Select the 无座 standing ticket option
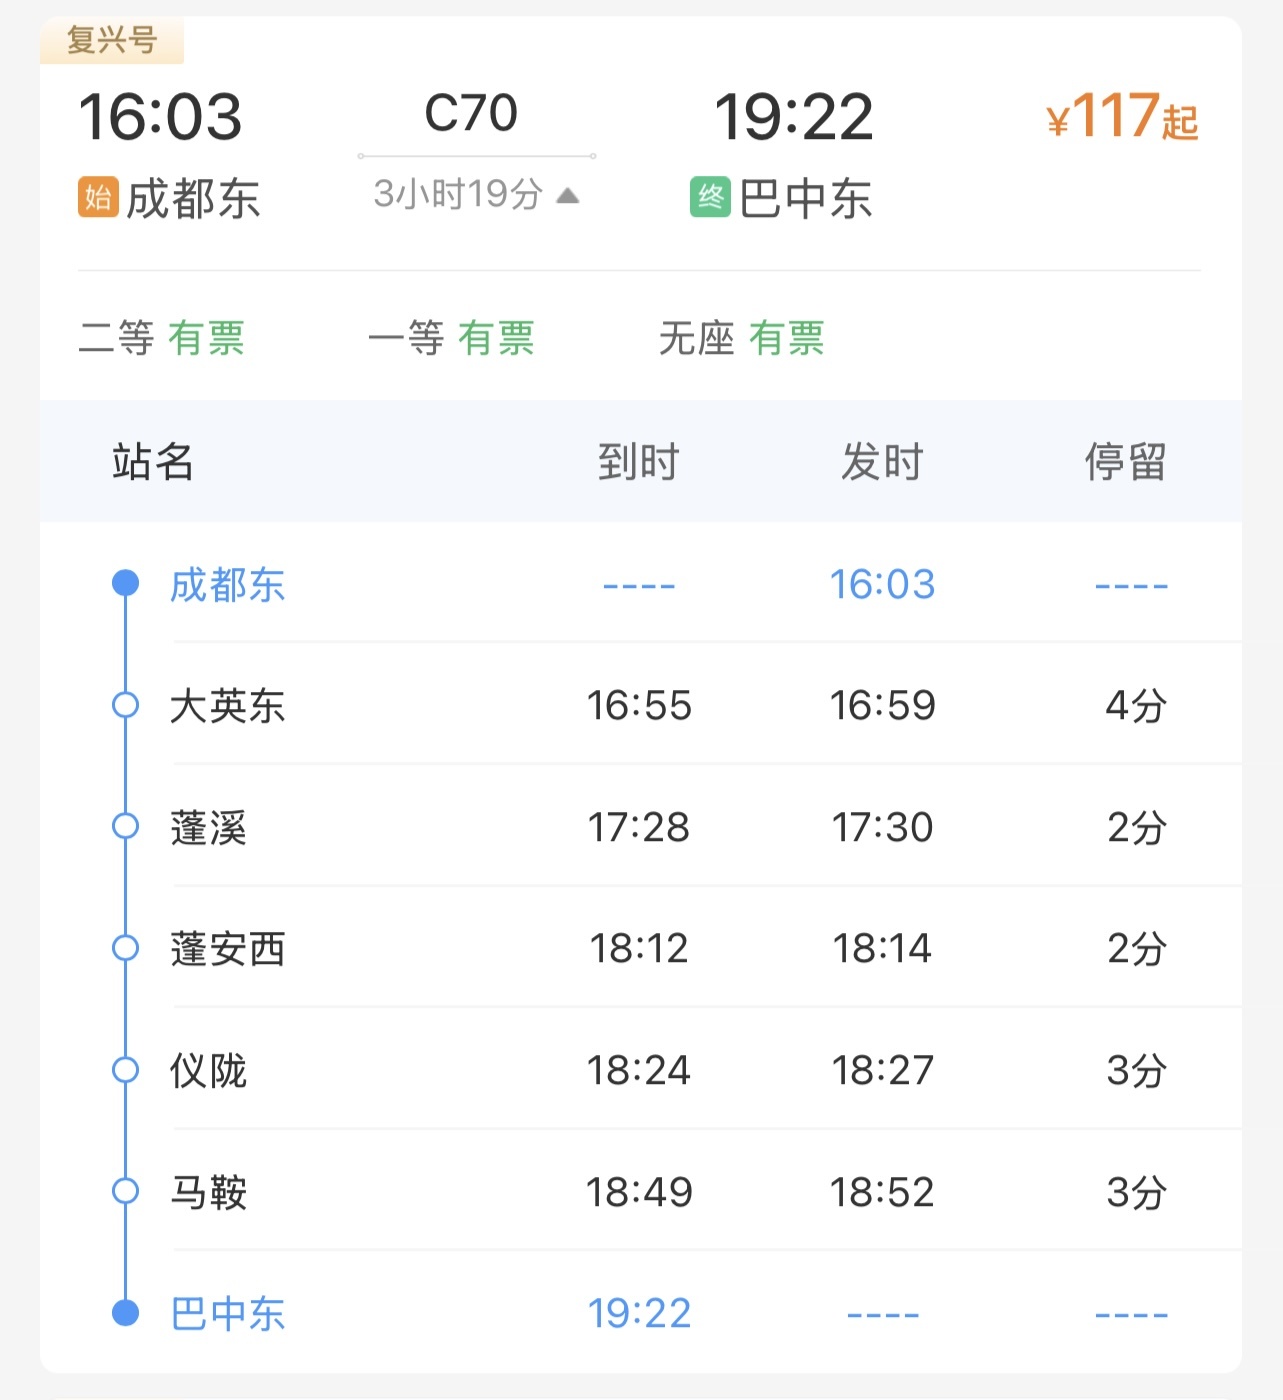 (x=741, y=338)
